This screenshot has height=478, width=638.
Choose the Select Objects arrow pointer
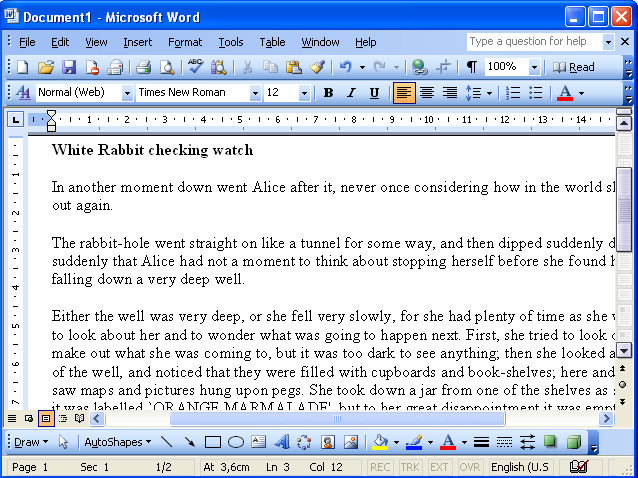[63, 442]
